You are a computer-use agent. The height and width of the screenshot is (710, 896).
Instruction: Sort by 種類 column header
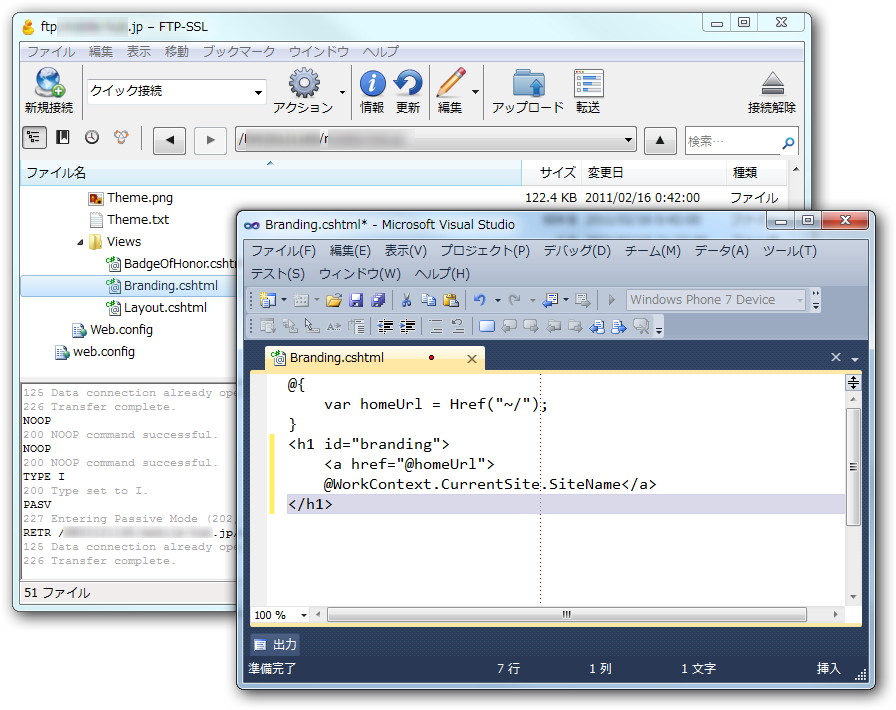[757, 172]
